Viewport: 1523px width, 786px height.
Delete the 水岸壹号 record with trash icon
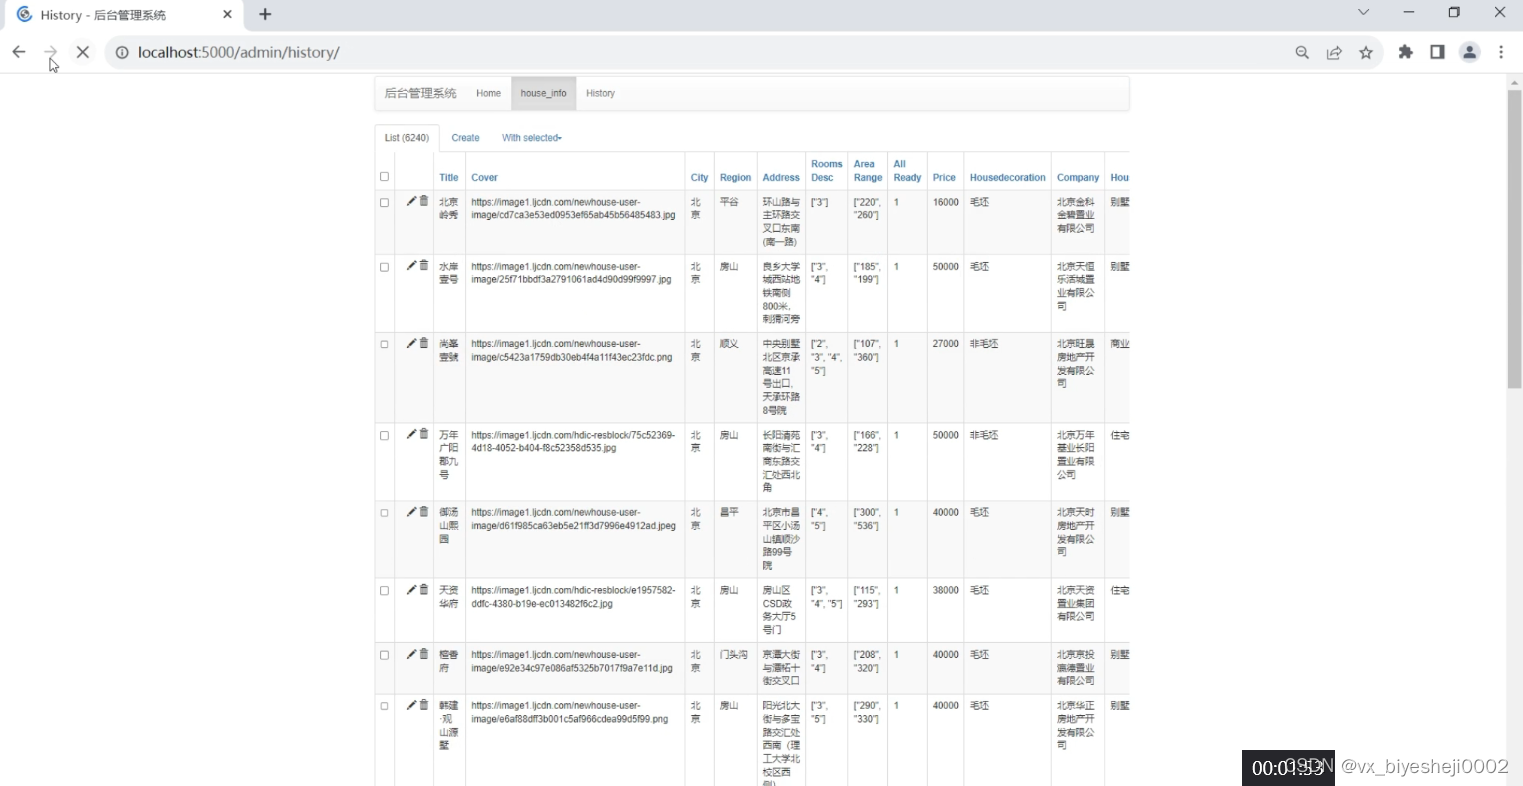point(424,265)
